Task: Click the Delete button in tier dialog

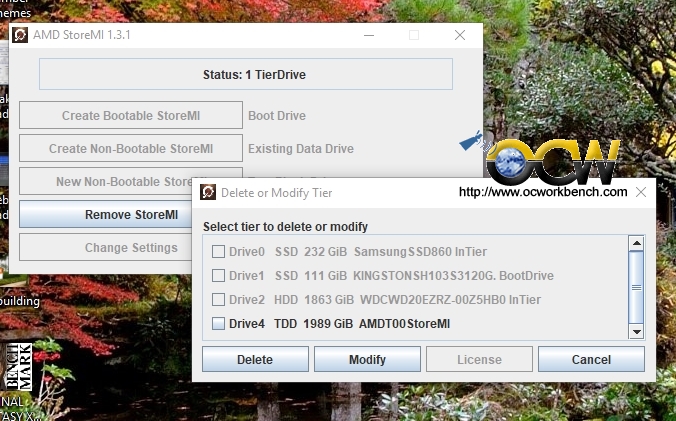Action: point(255,359)
